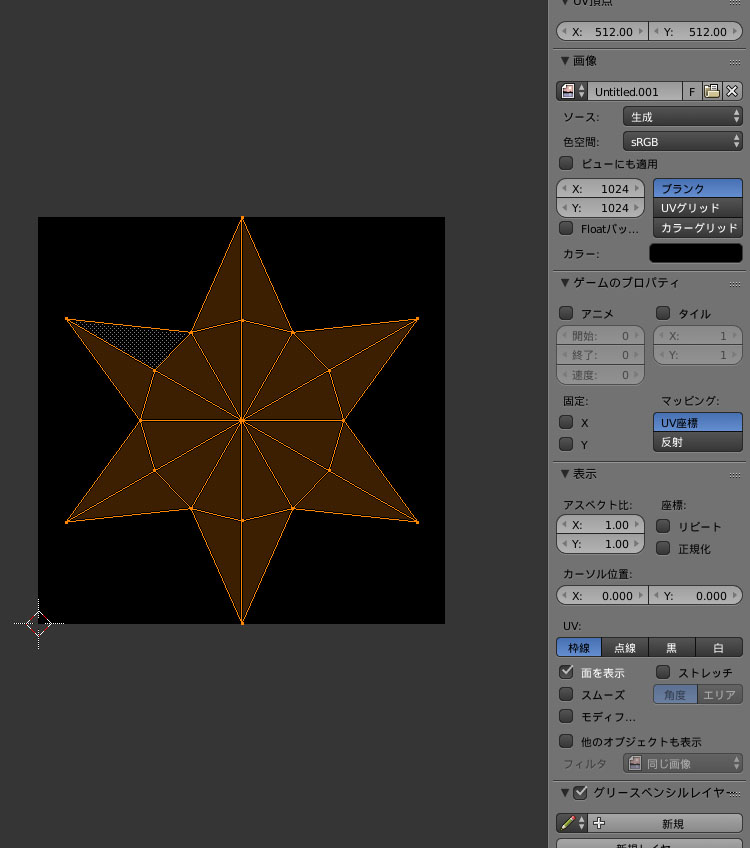Click Untitled.001 image name field
Image resolution: width=750 pixels, height=848 pixels.
coord(634,91)
